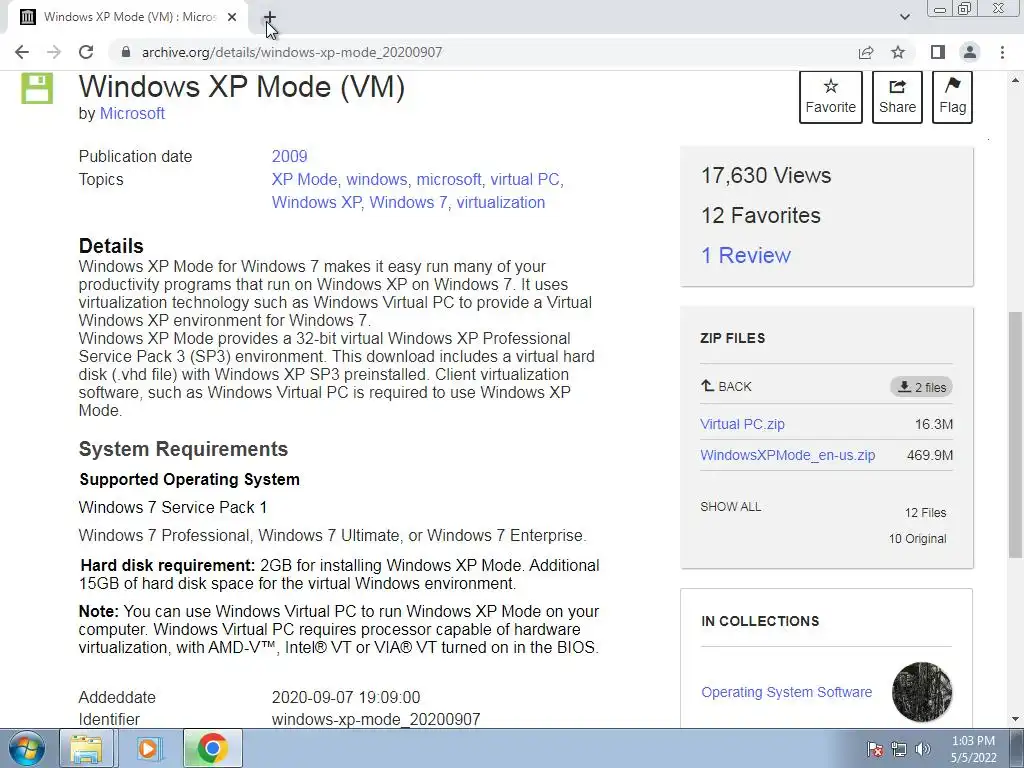Viewport: 1024px width, 768px height.
Task: Click the Chrome taskbar icon
Action: [x=212, y=748]
